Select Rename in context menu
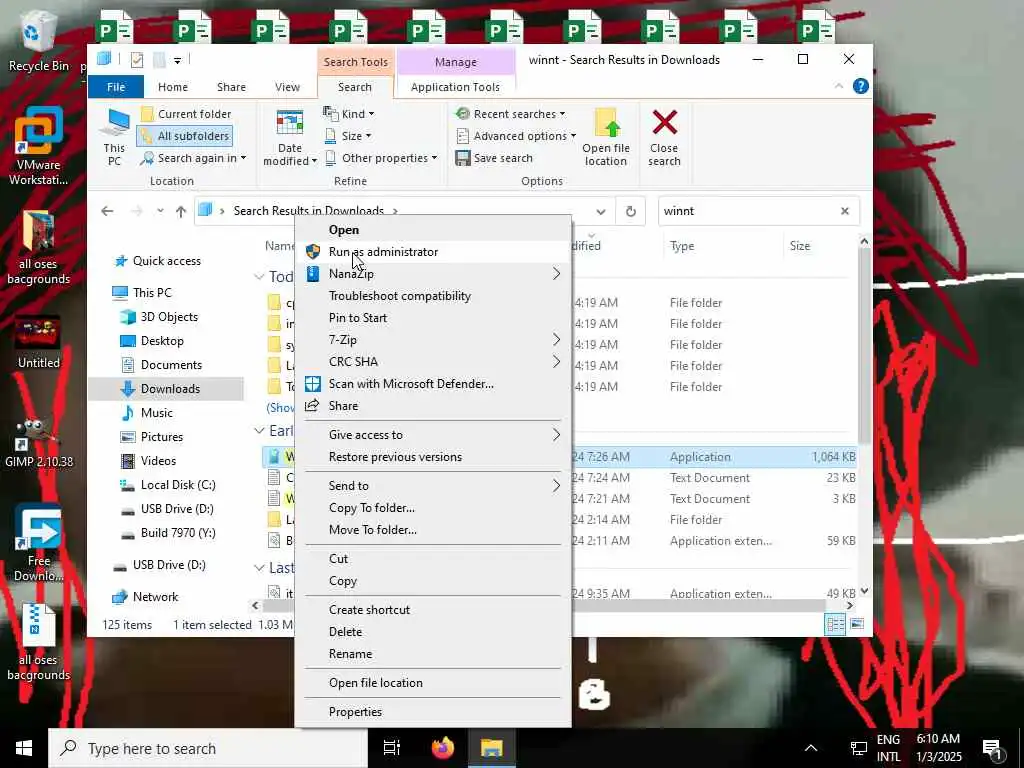The image size is (1024, 768). (x=434, y=654)
